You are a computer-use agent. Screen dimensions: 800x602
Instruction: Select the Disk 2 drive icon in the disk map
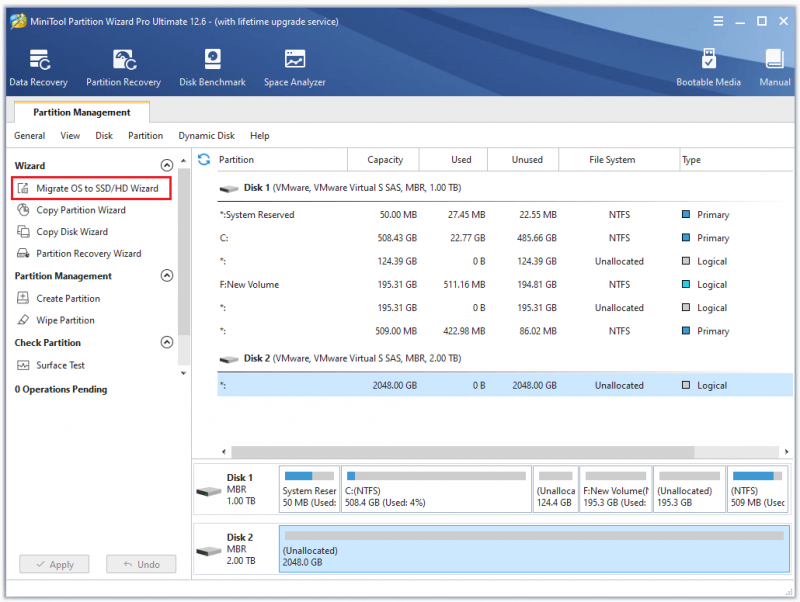coord(209,551)
